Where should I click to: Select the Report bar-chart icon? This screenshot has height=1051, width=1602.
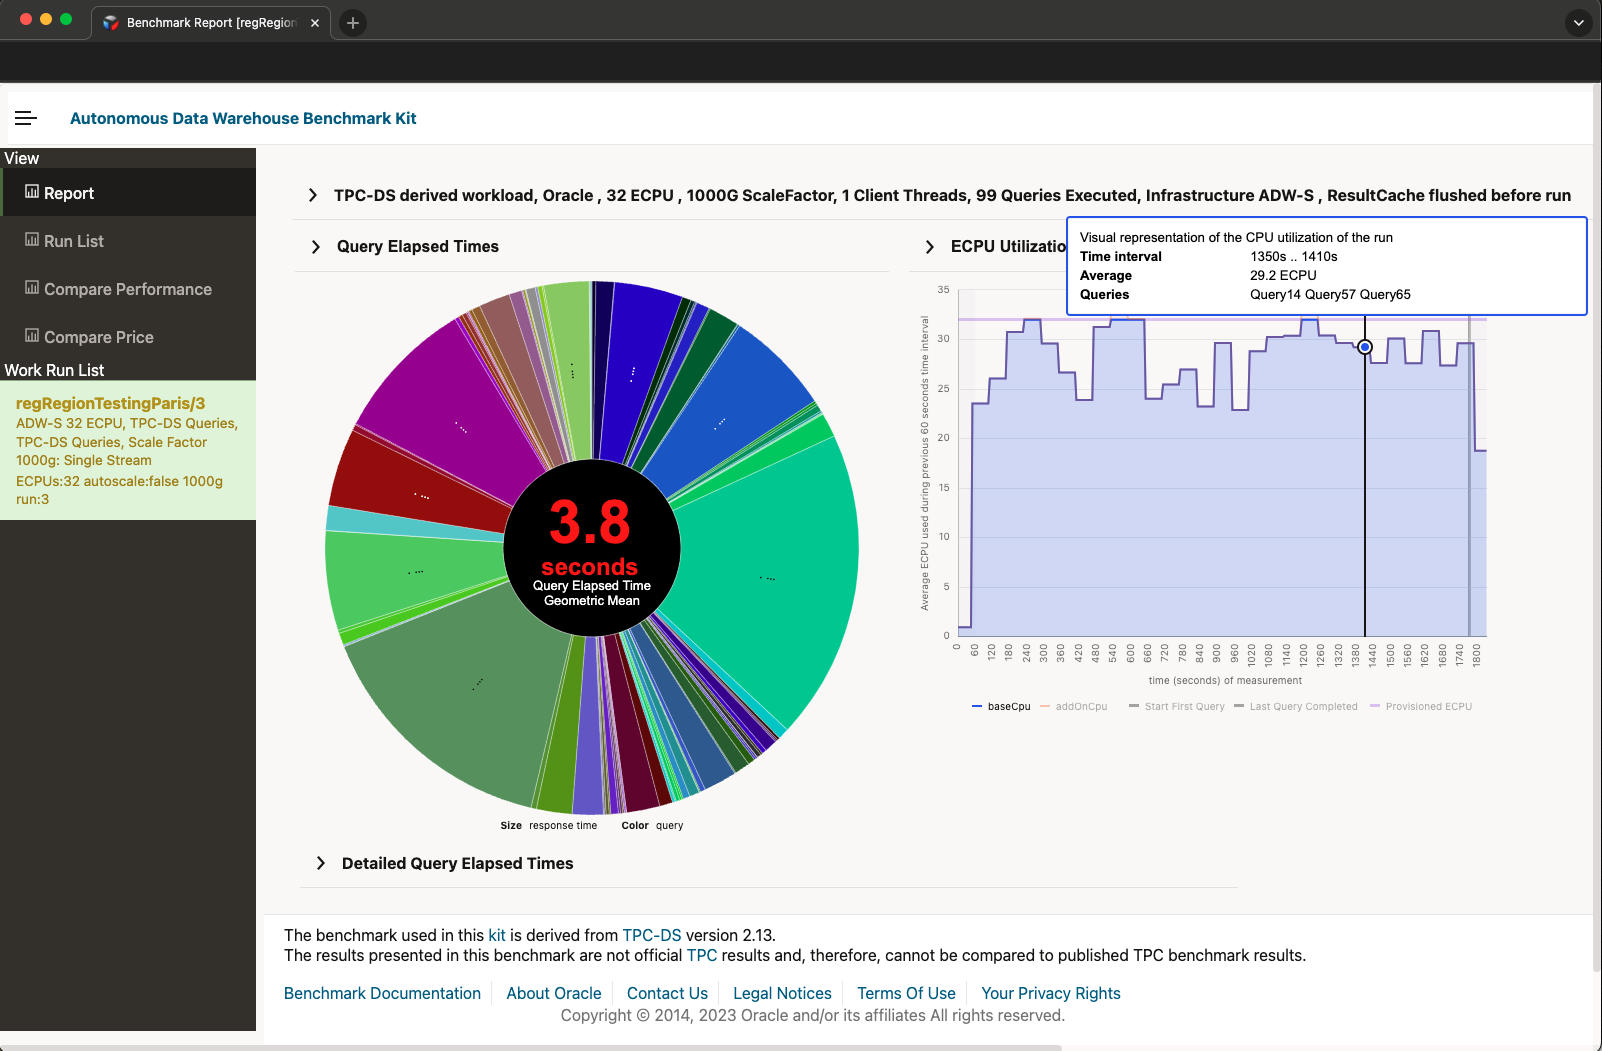click(33, 192)
